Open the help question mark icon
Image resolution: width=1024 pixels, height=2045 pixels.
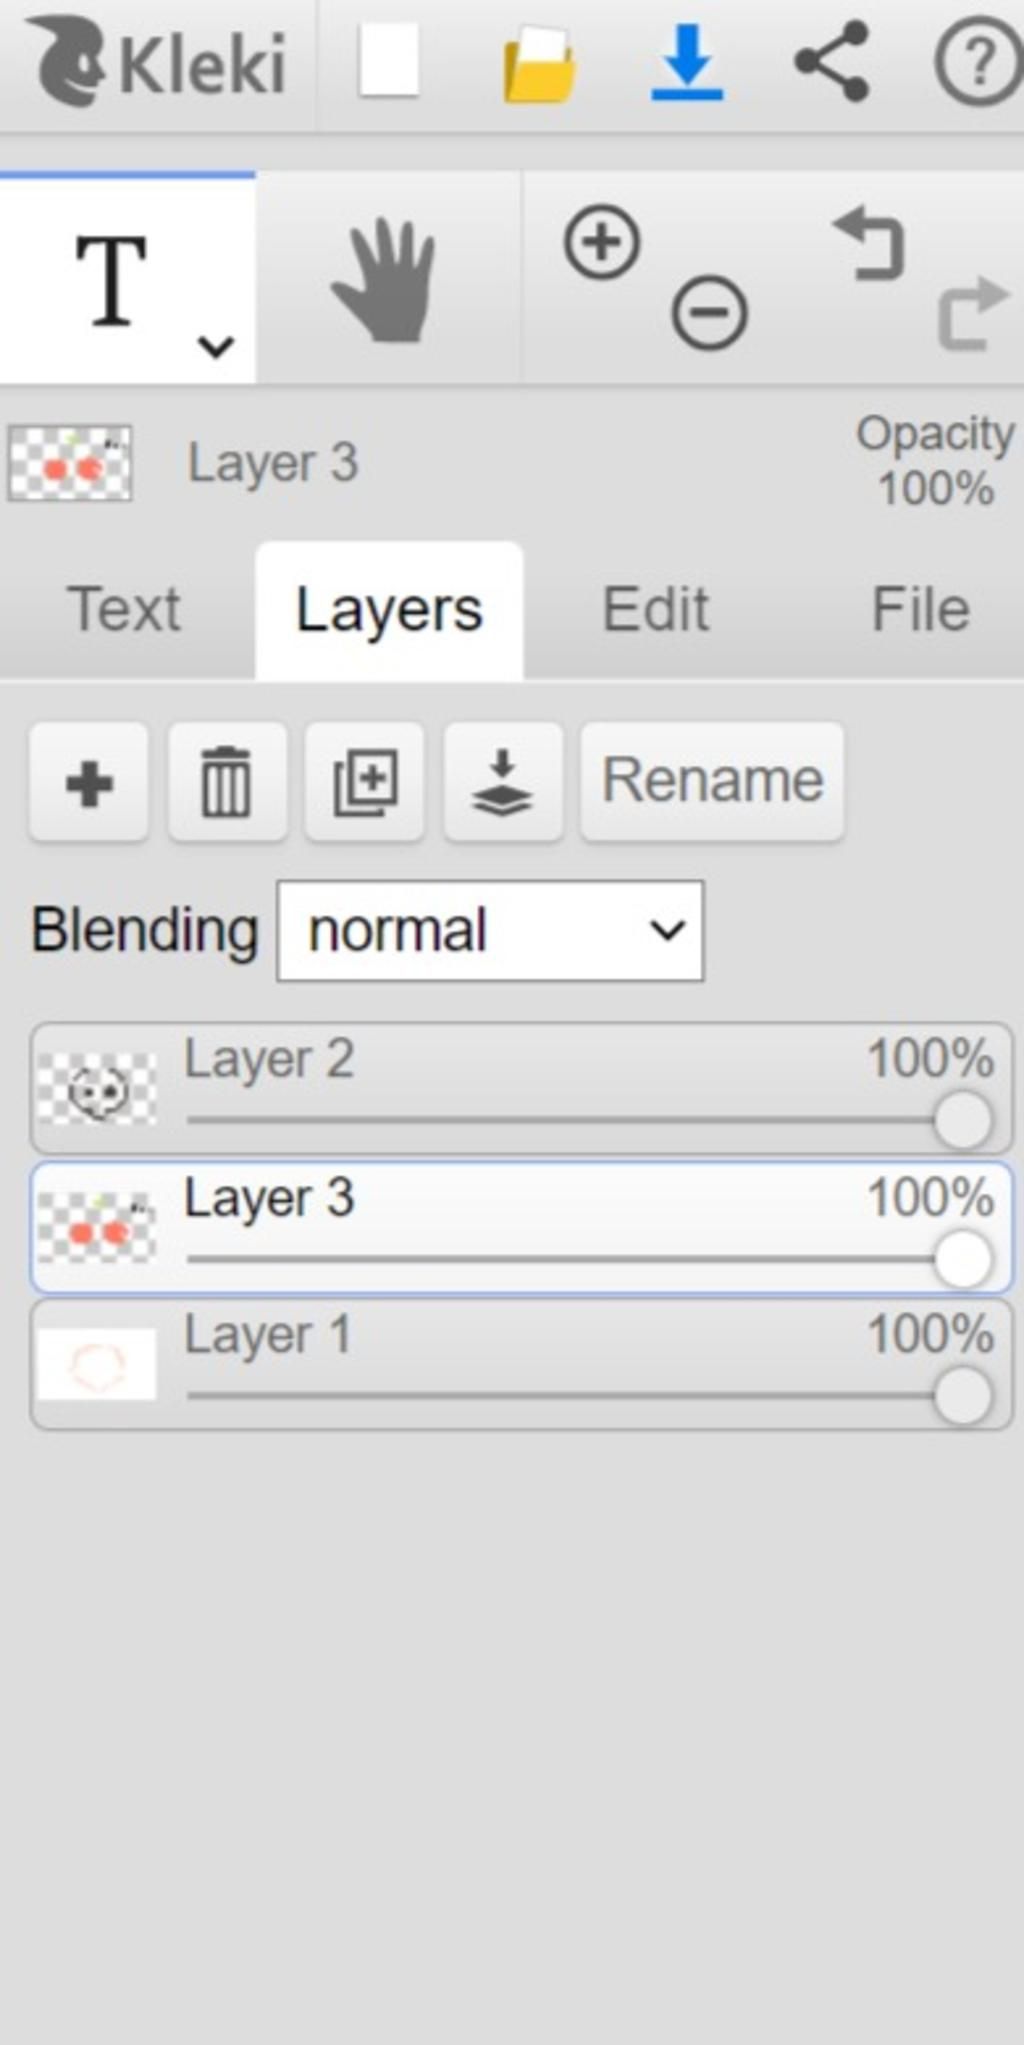click(x=977, y=62)
